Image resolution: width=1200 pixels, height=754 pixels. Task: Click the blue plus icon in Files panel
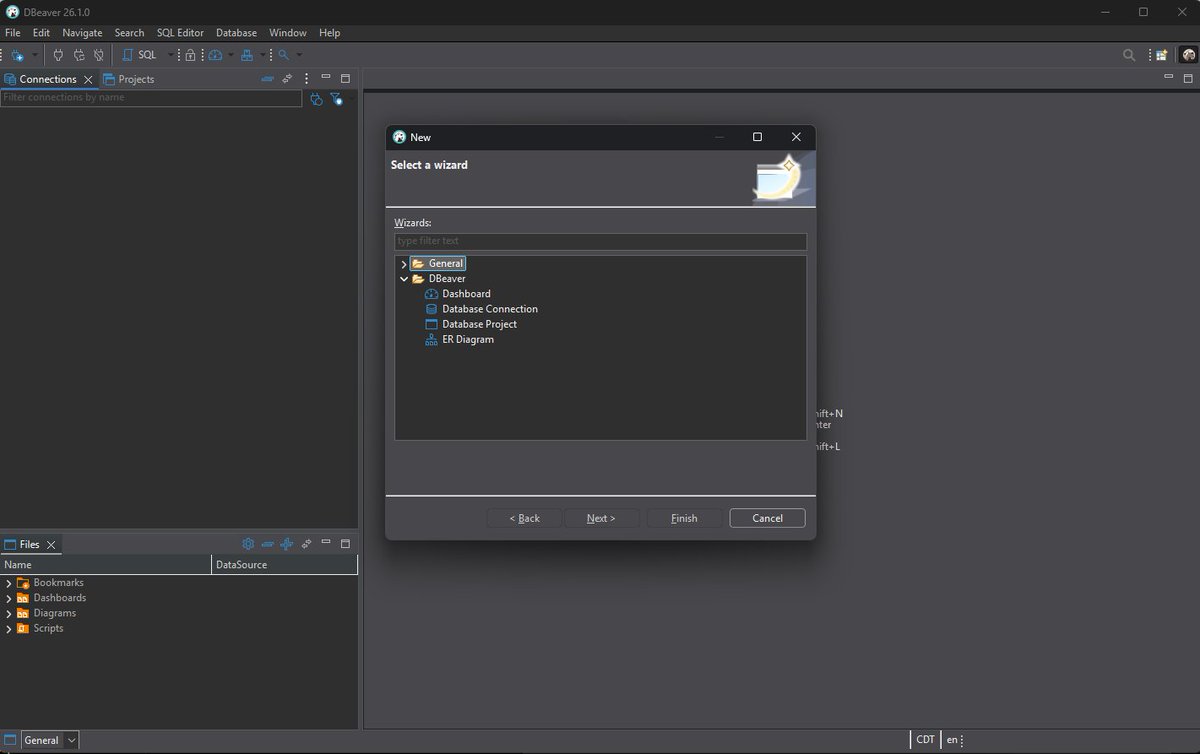[286, 544]
